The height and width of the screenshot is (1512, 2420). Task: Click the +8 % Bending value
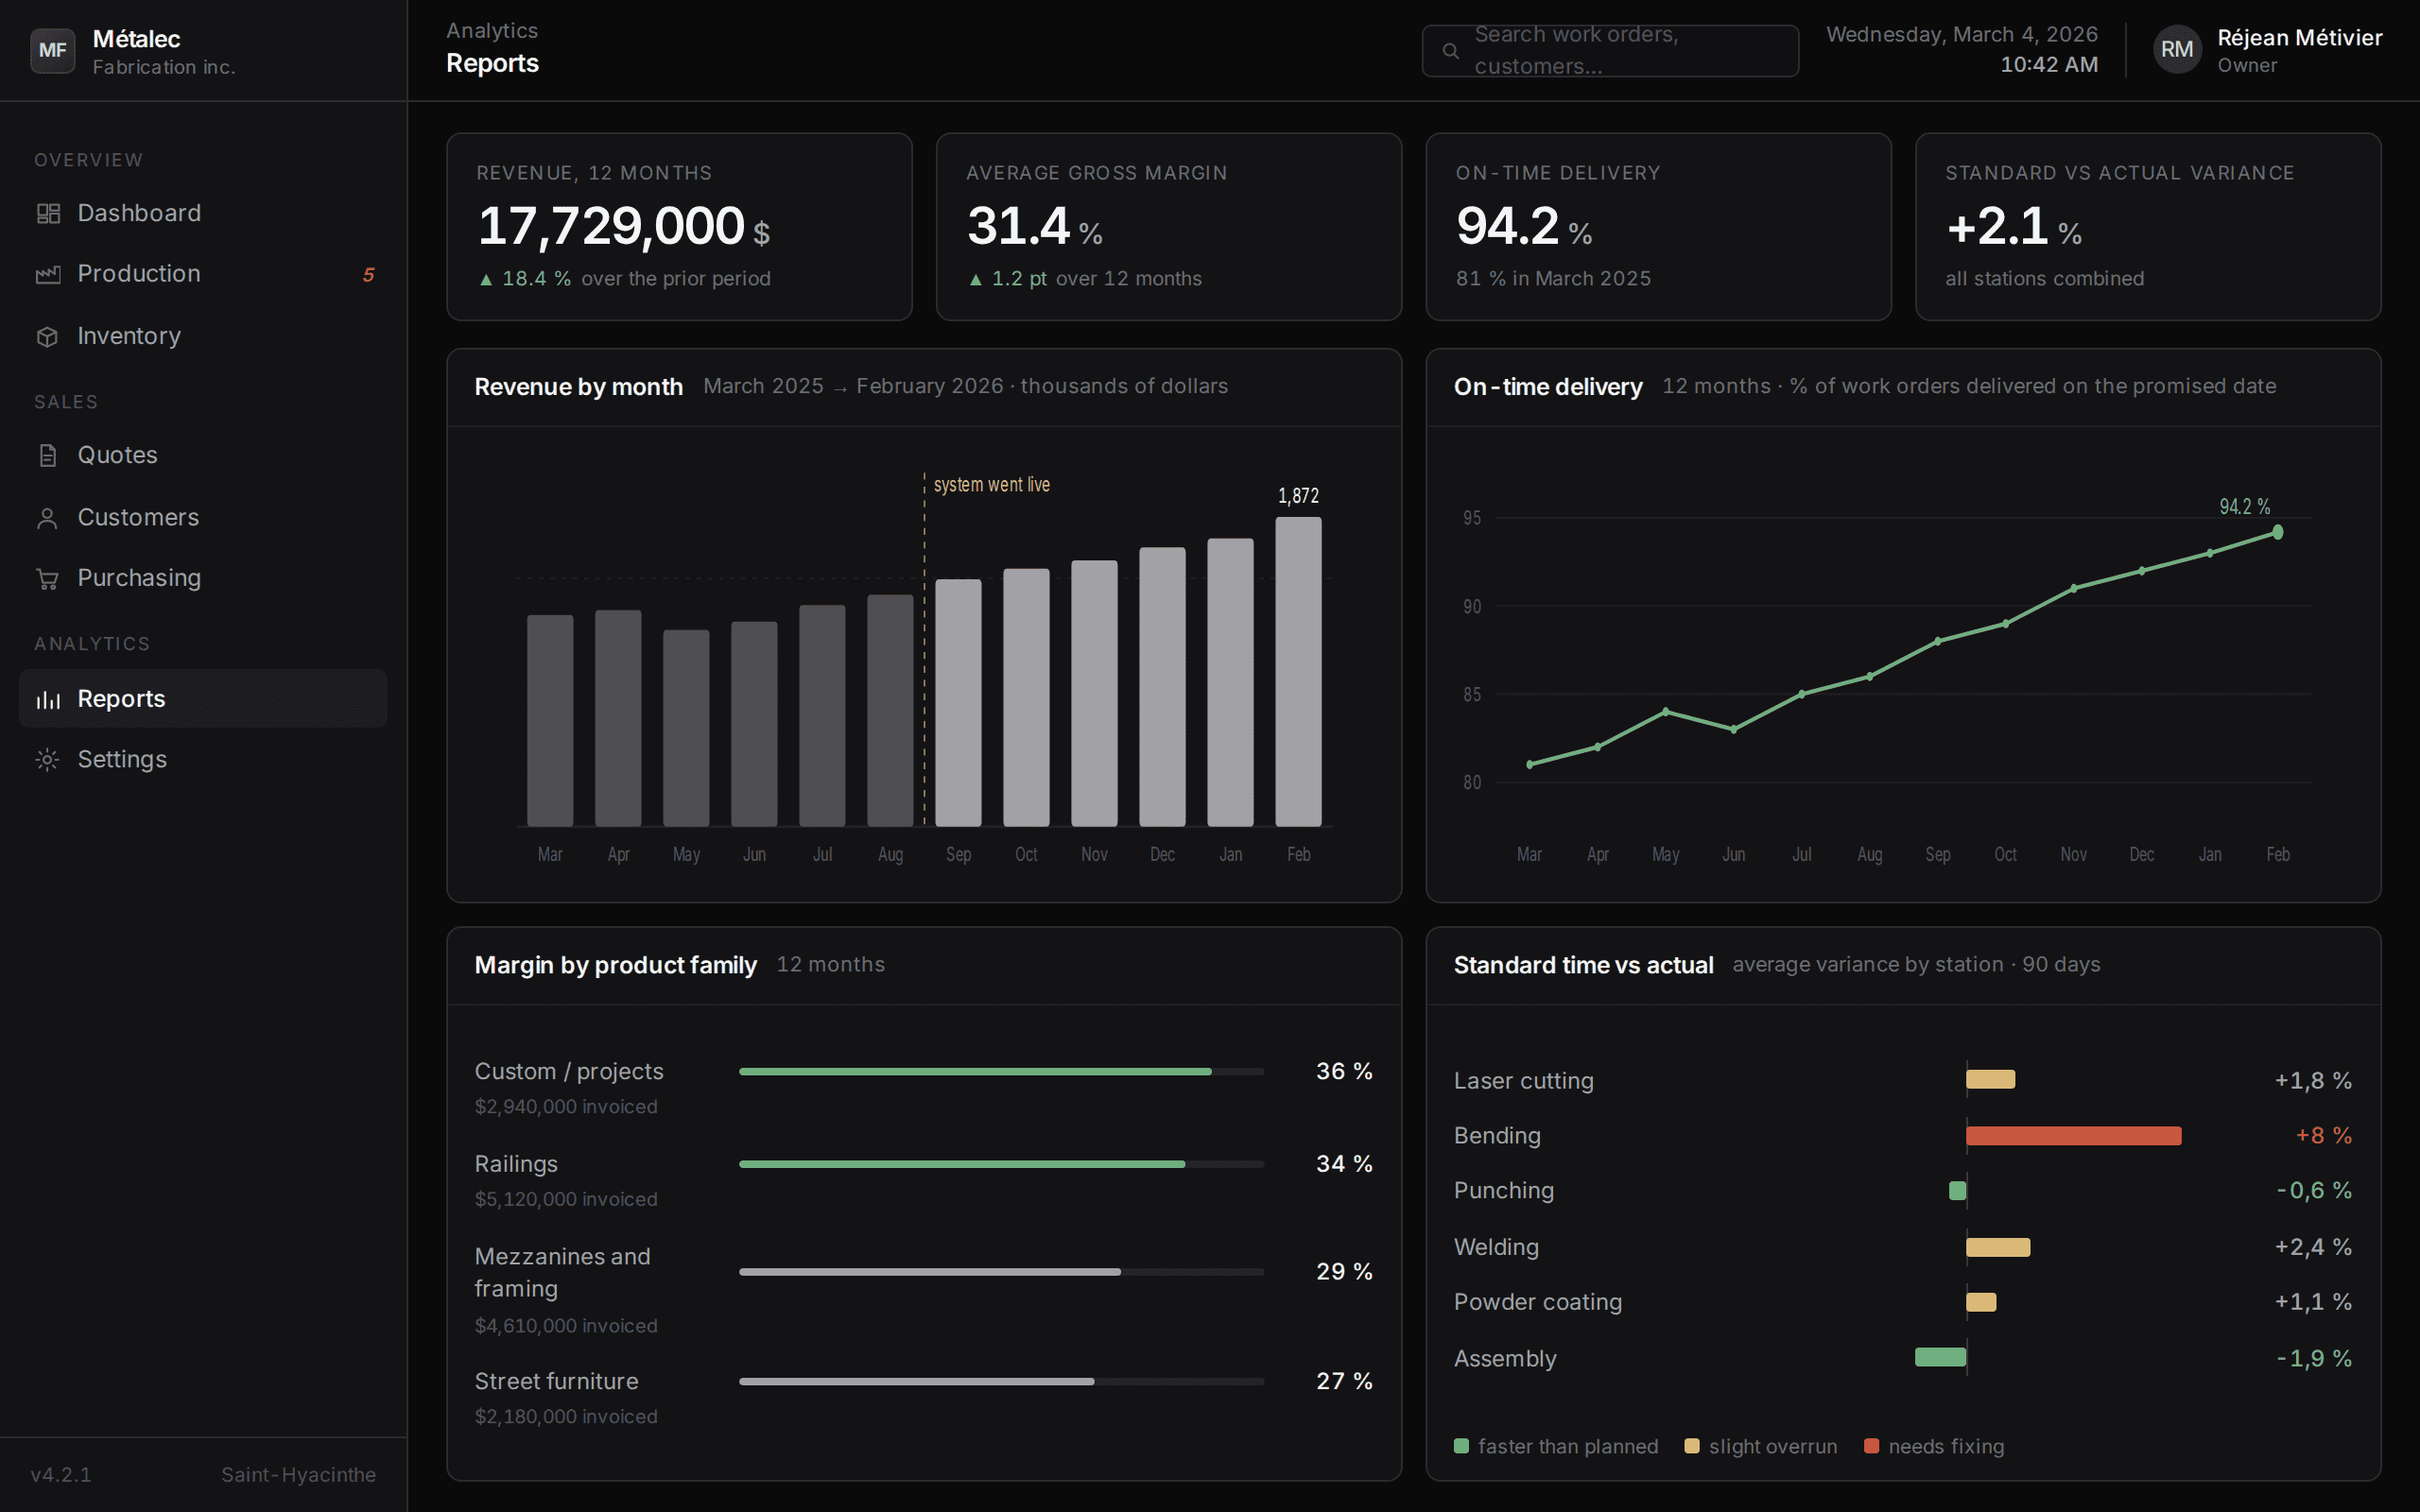2323,1136
